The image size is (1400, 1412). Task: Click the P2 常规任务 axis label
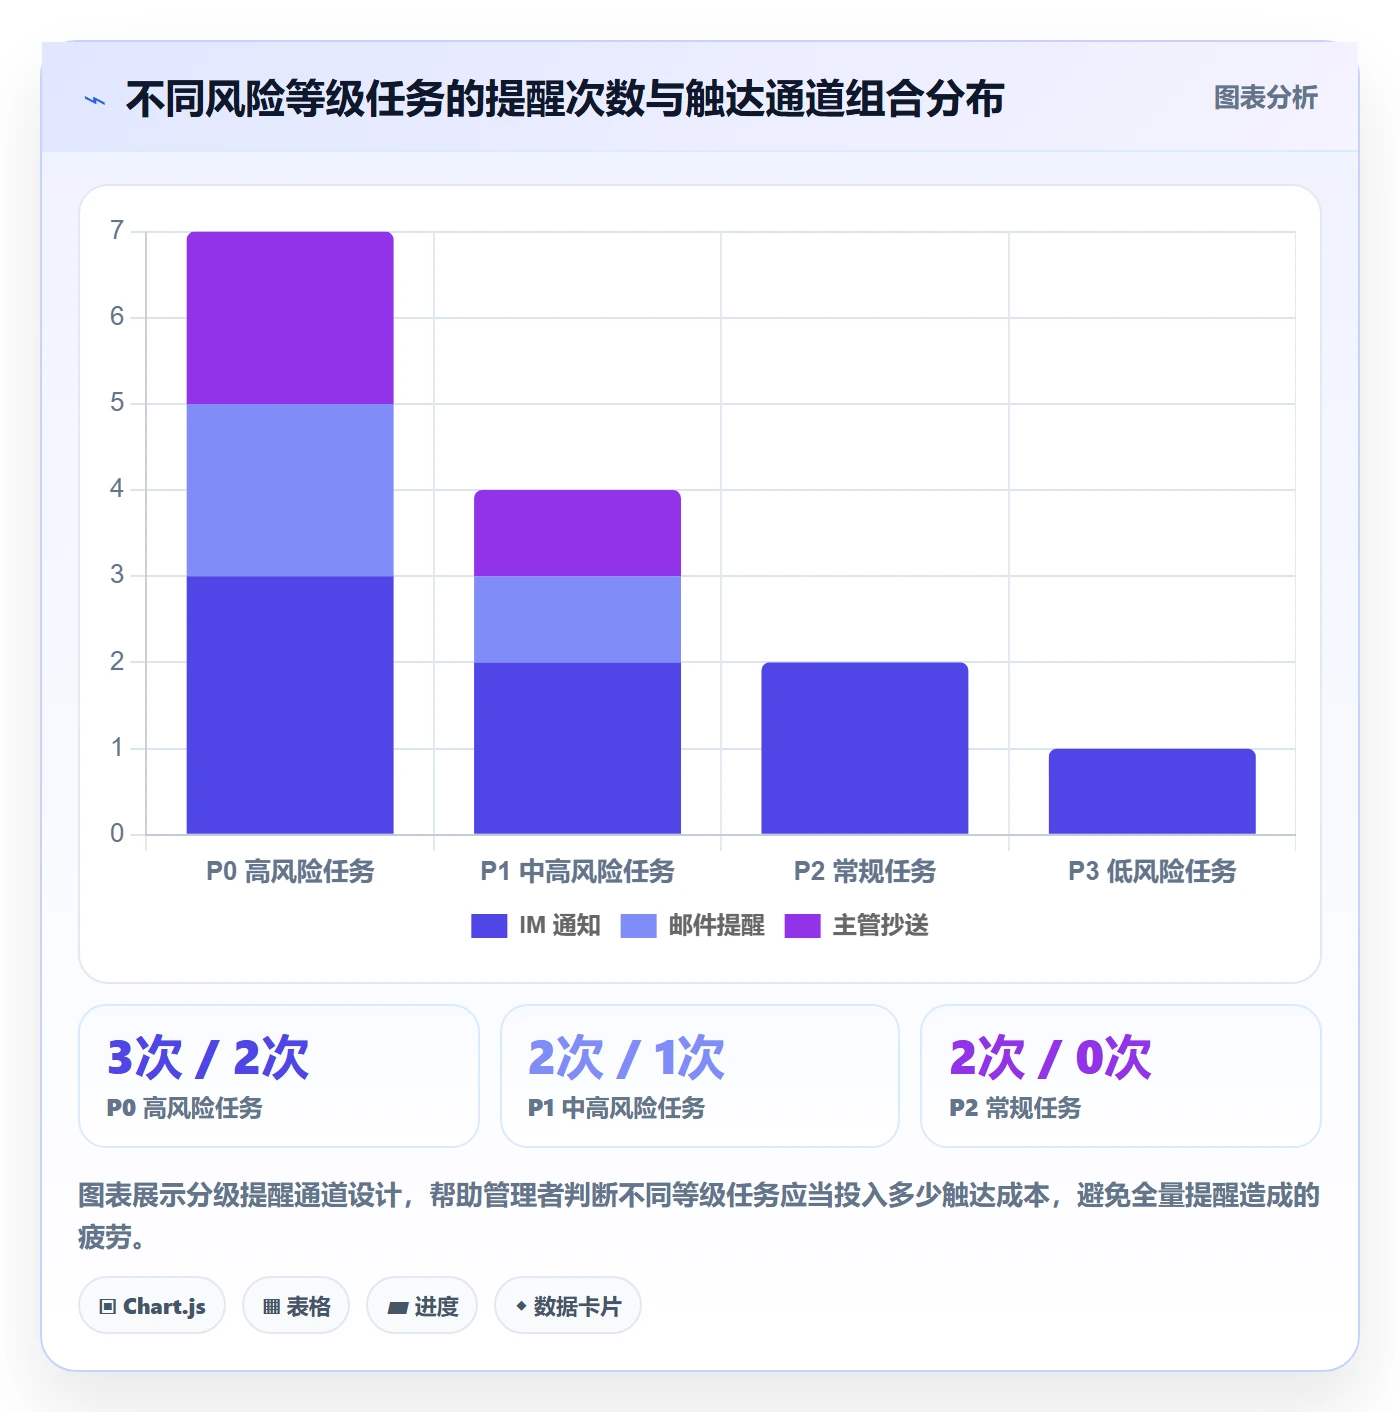(865, 872)
